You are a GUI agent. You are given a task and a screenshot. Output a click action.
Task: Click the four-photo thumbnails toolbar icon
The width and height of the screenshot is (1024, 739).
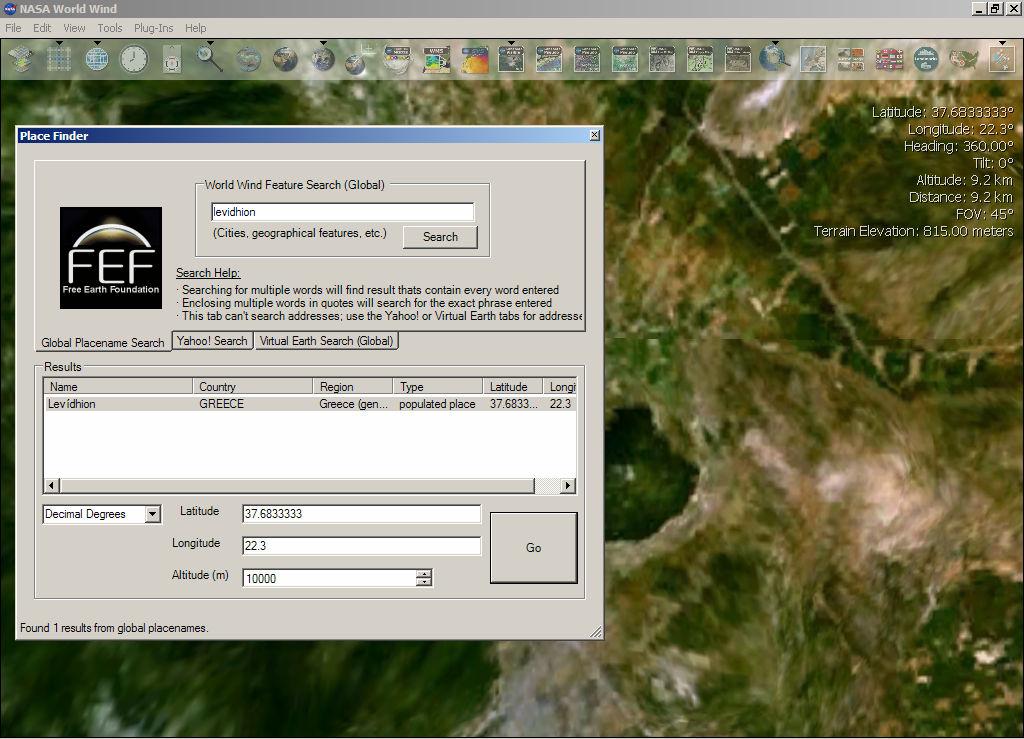coord(851,60)
